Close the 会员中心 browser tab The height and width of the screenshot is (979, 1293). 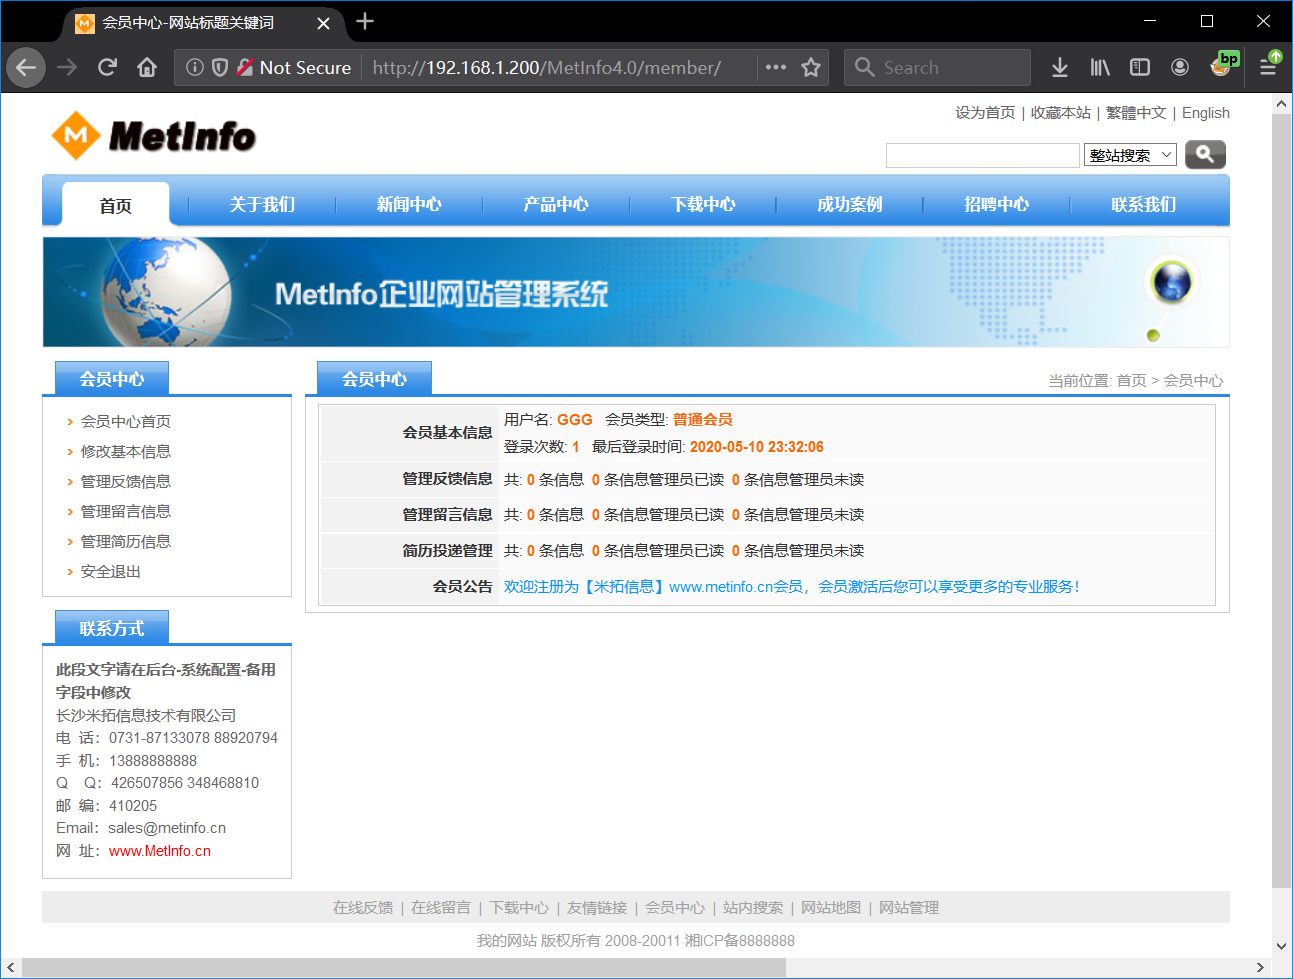point(323,23)
